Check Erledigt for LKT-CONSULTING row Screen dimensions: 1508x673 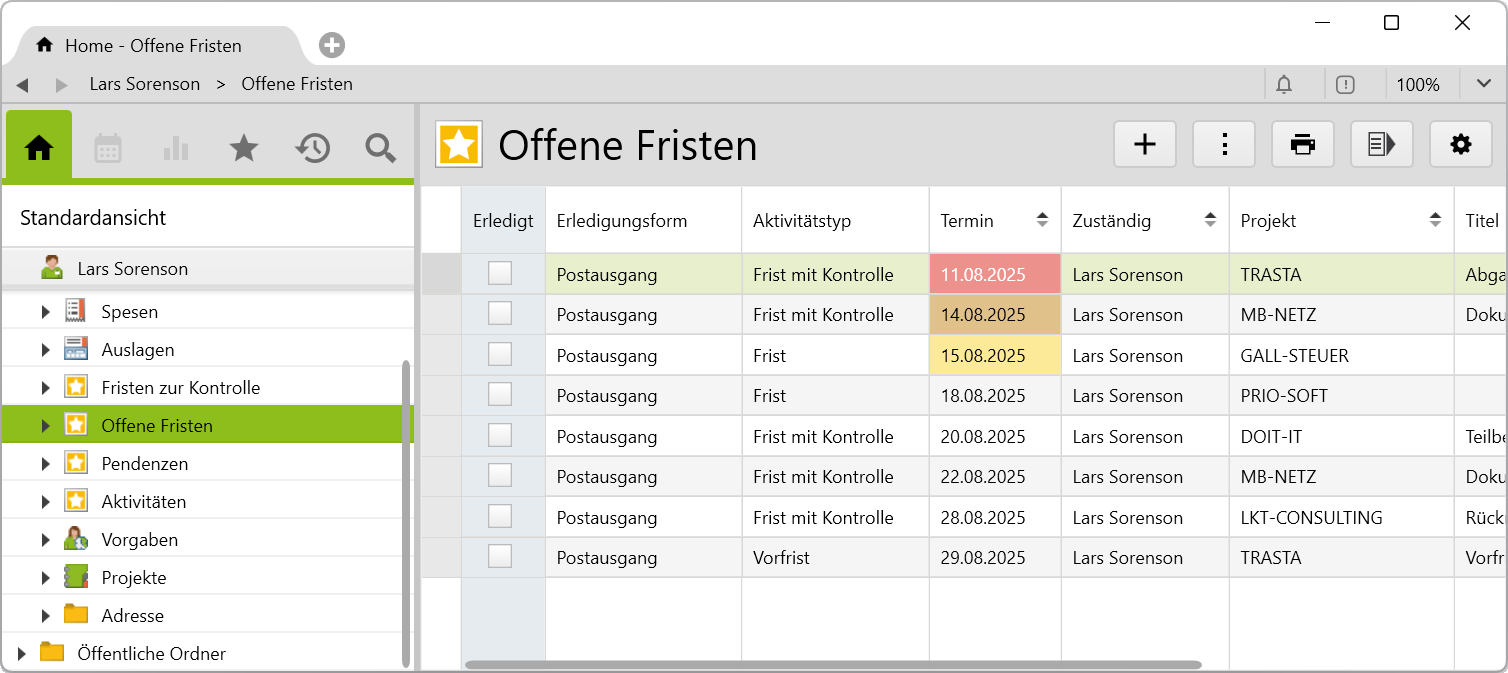(500, 516)
